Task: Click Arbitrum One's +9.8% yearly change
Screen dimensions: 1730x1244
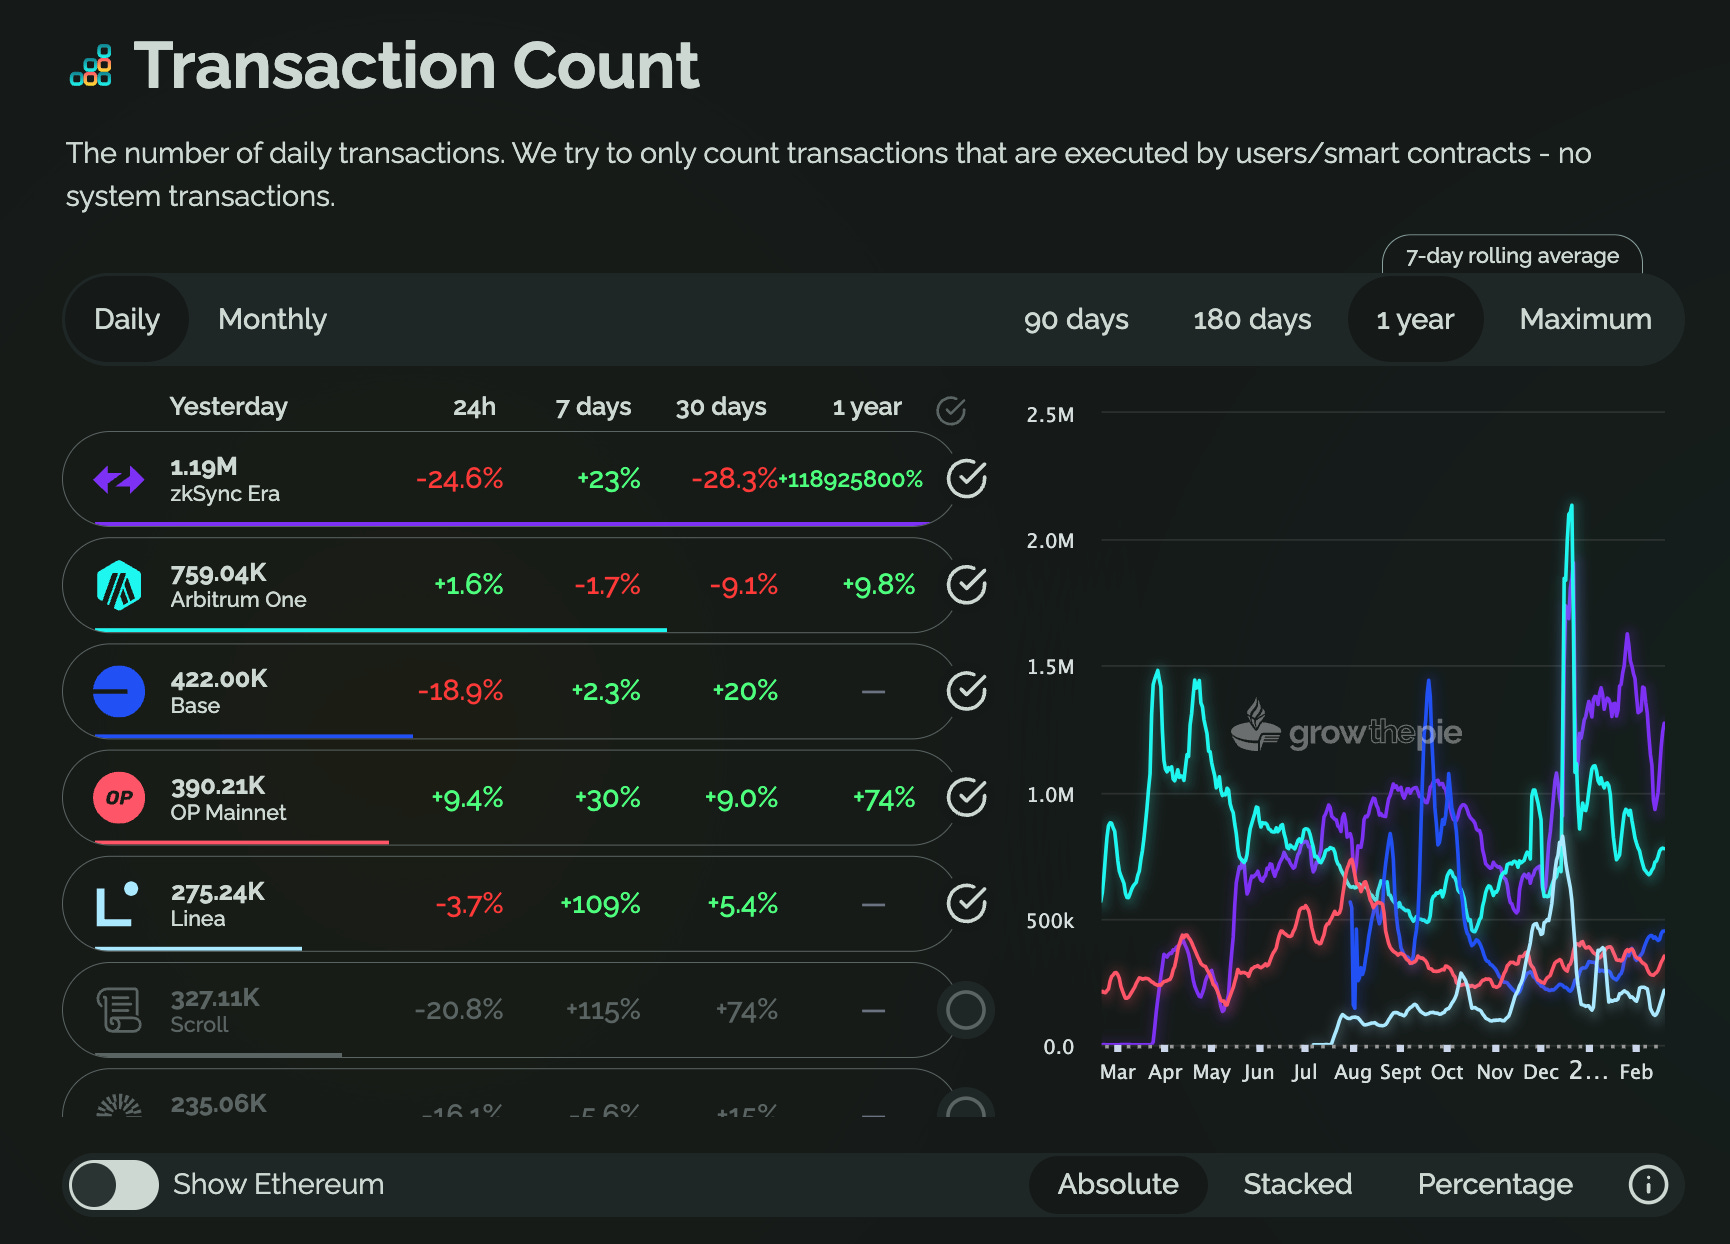Action: pos(878,585)
